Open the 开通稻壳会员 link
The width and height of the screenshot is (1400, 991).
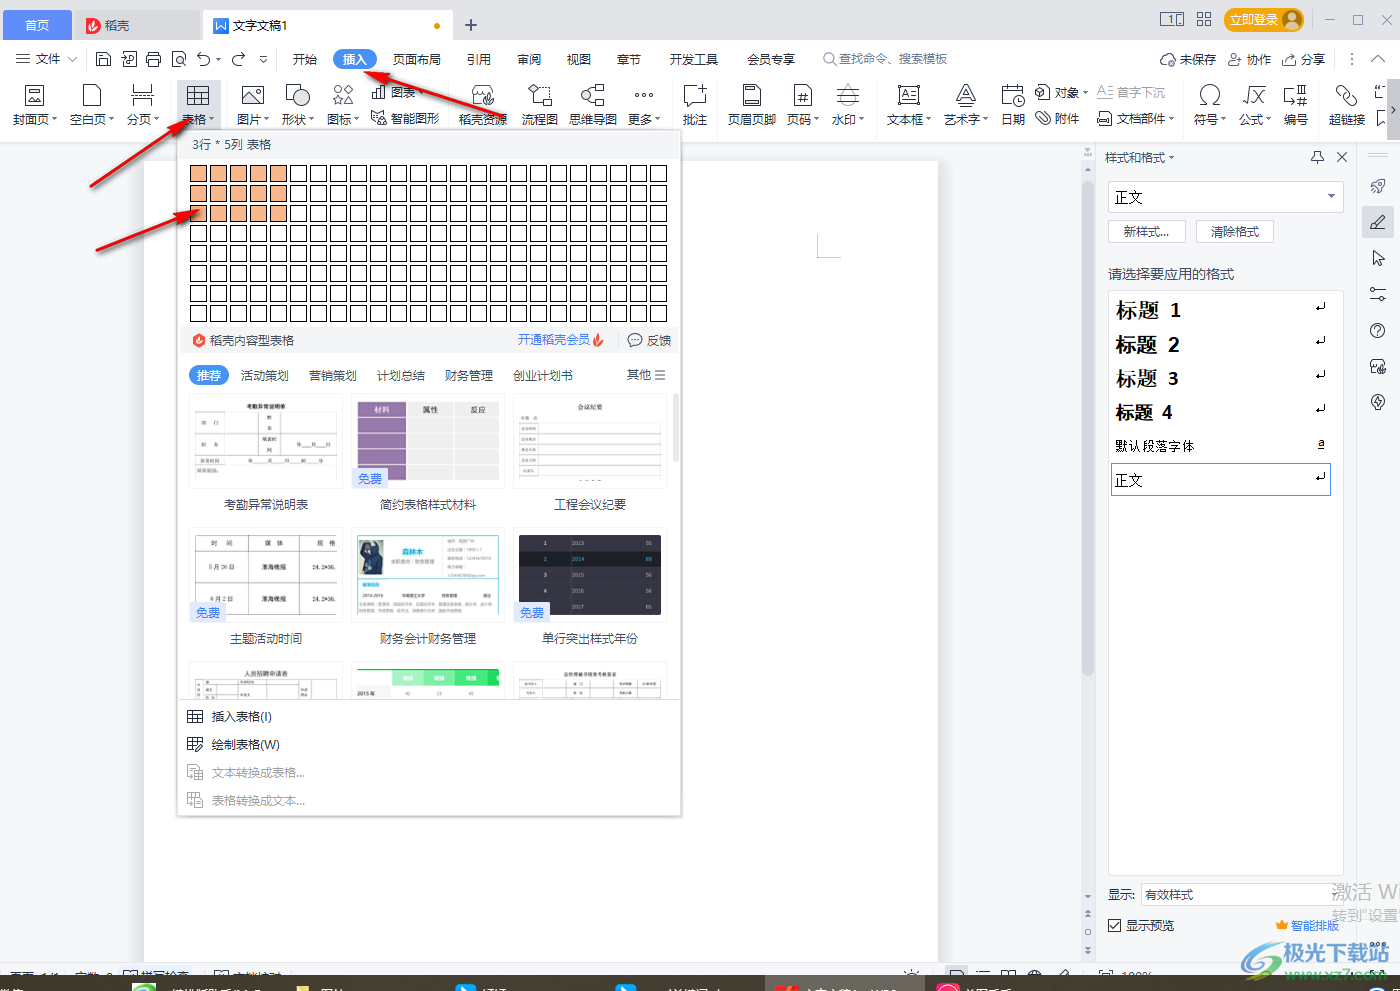click(x=560, y=340)
